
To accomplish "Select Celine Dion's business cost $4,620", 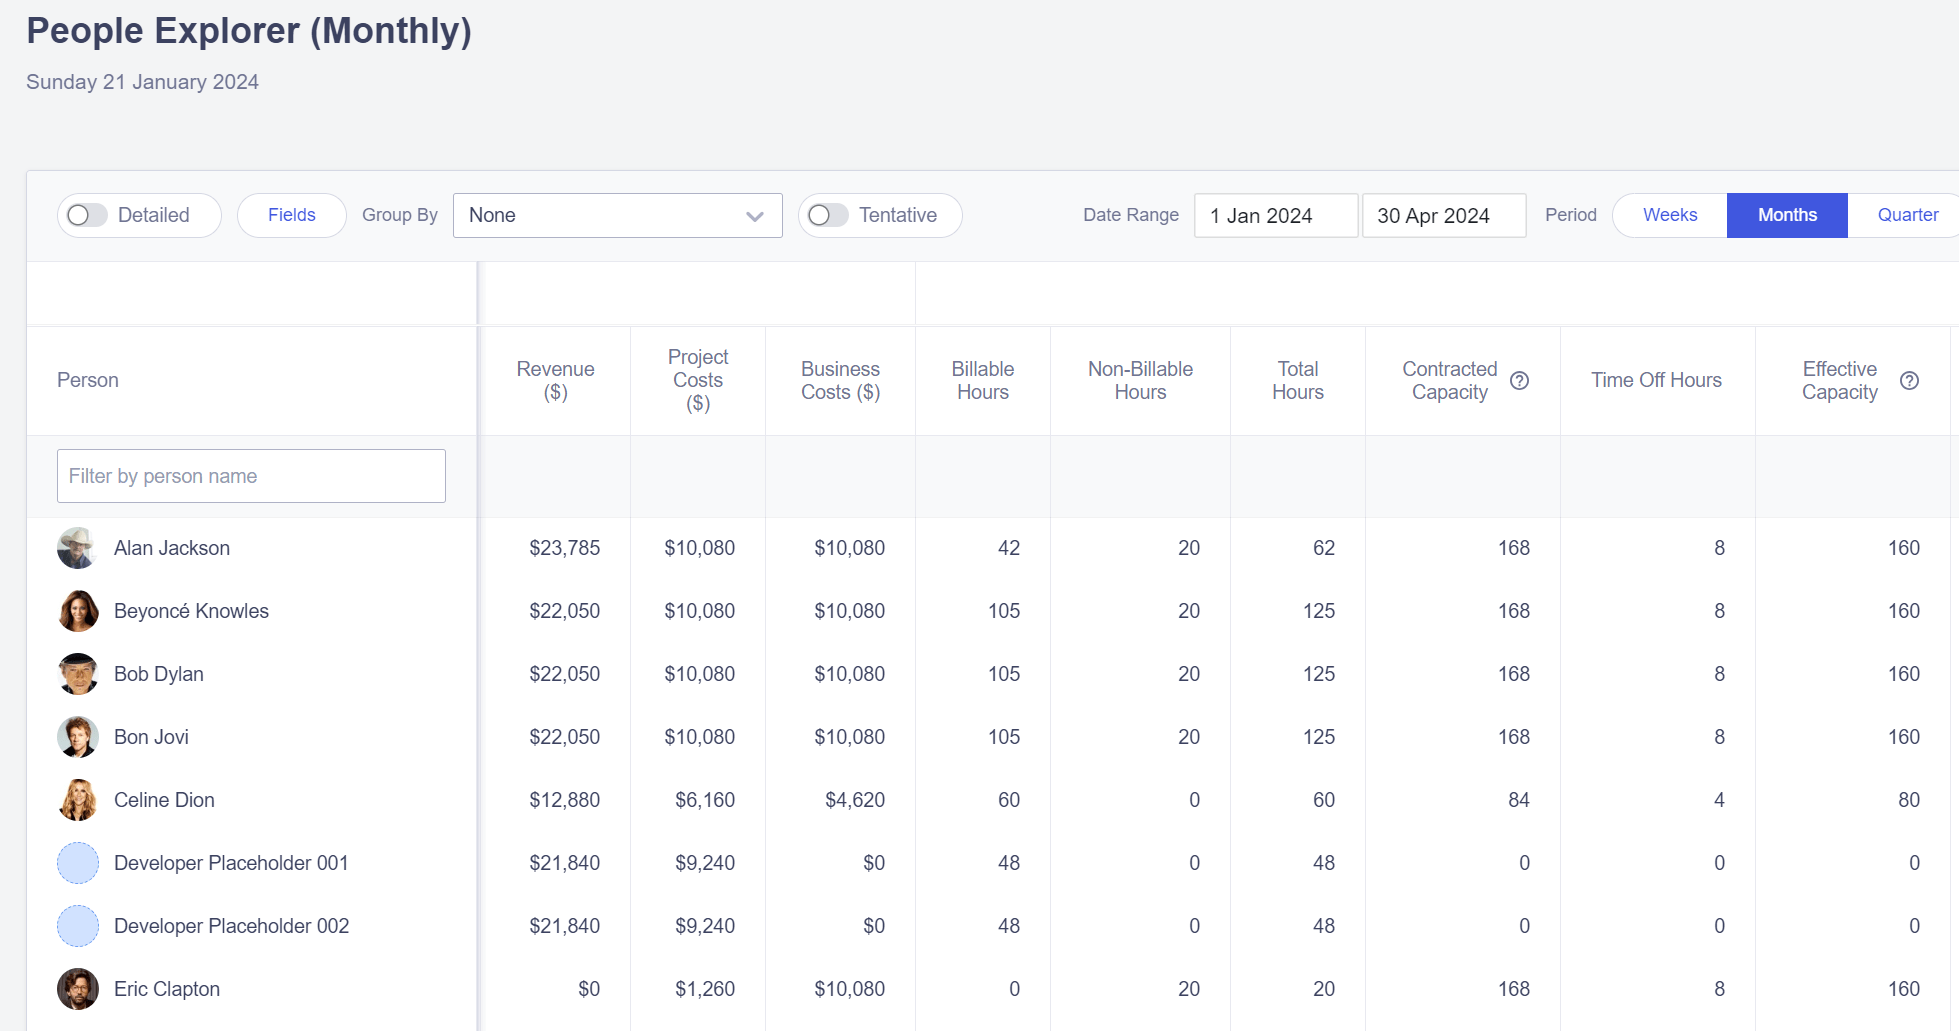I will click(855, 800).
